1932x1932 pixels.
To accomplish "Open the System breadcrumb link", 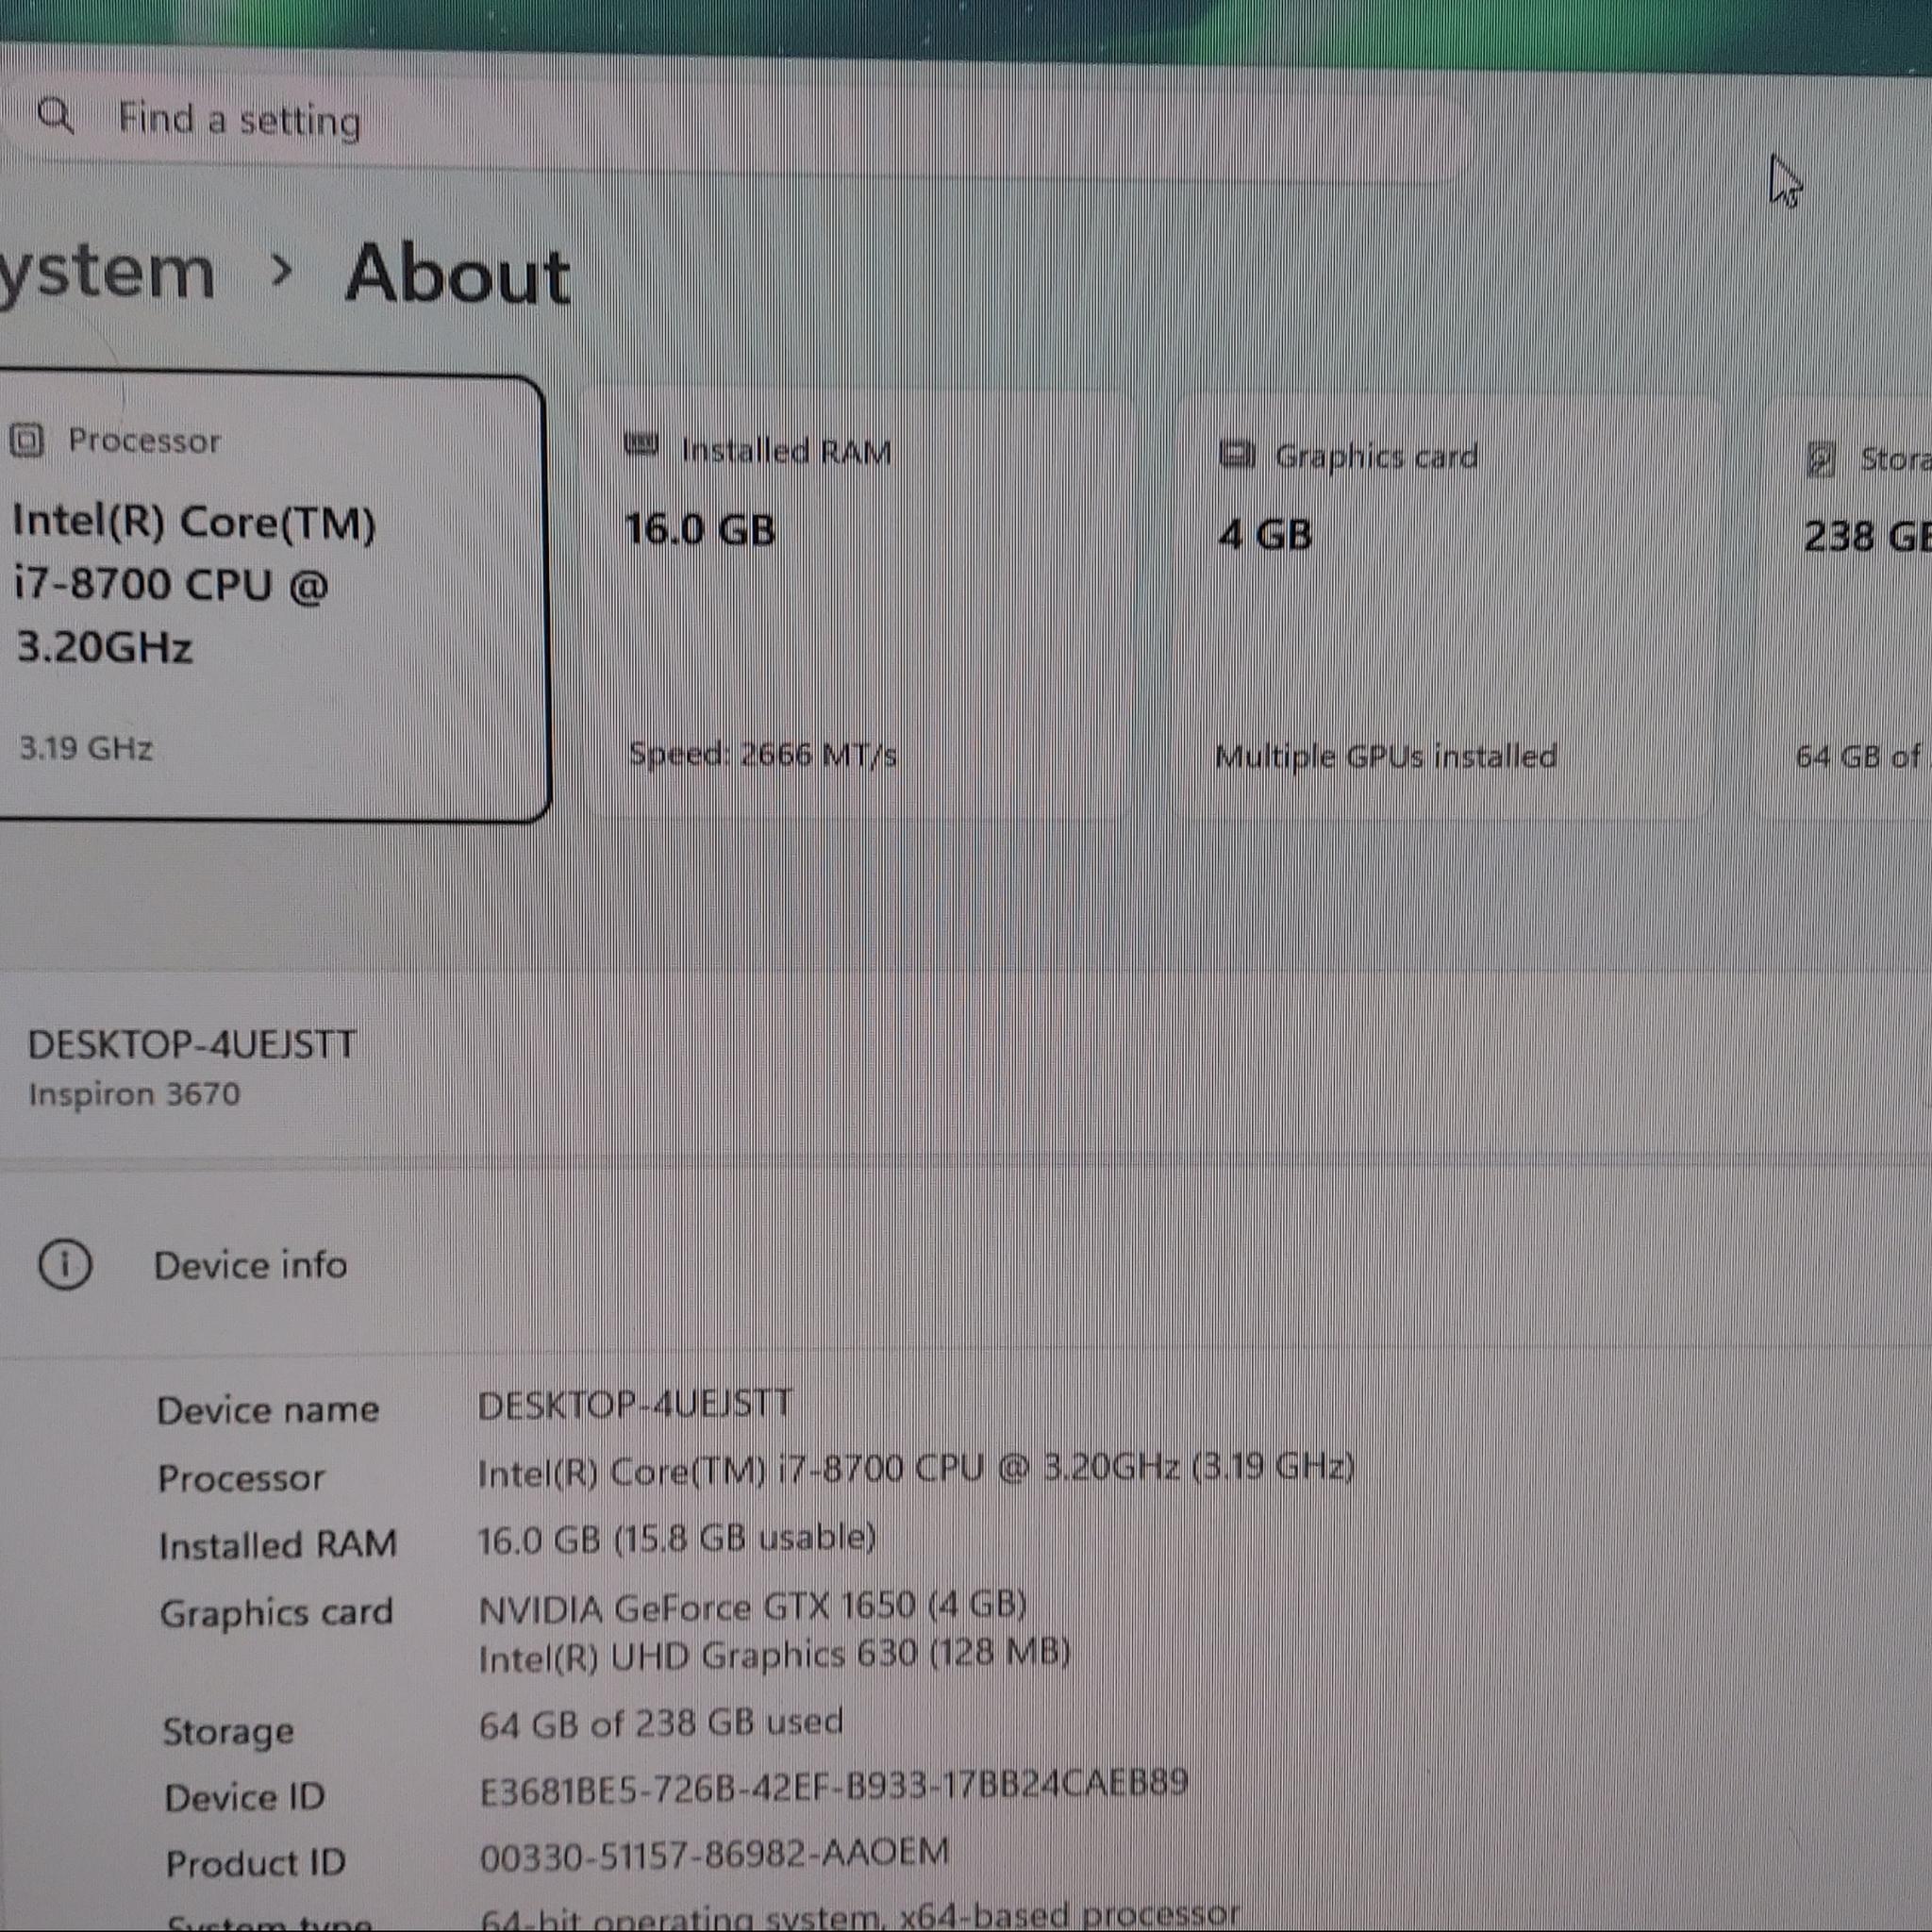I will coord(106,272).
